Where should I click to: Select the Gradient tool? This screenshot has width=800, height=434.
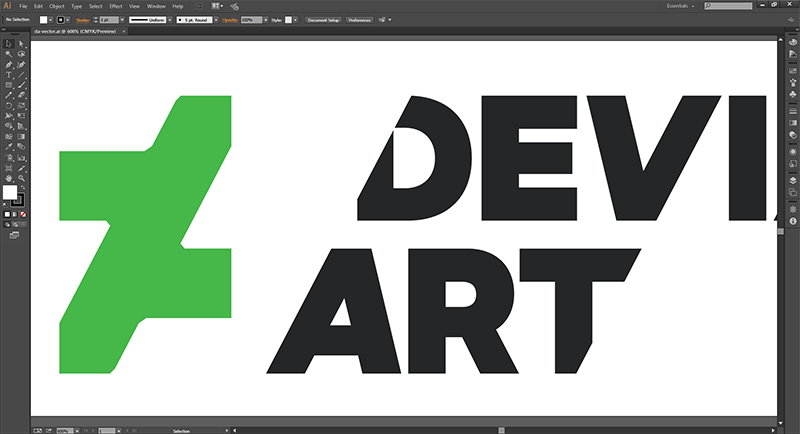21,137
